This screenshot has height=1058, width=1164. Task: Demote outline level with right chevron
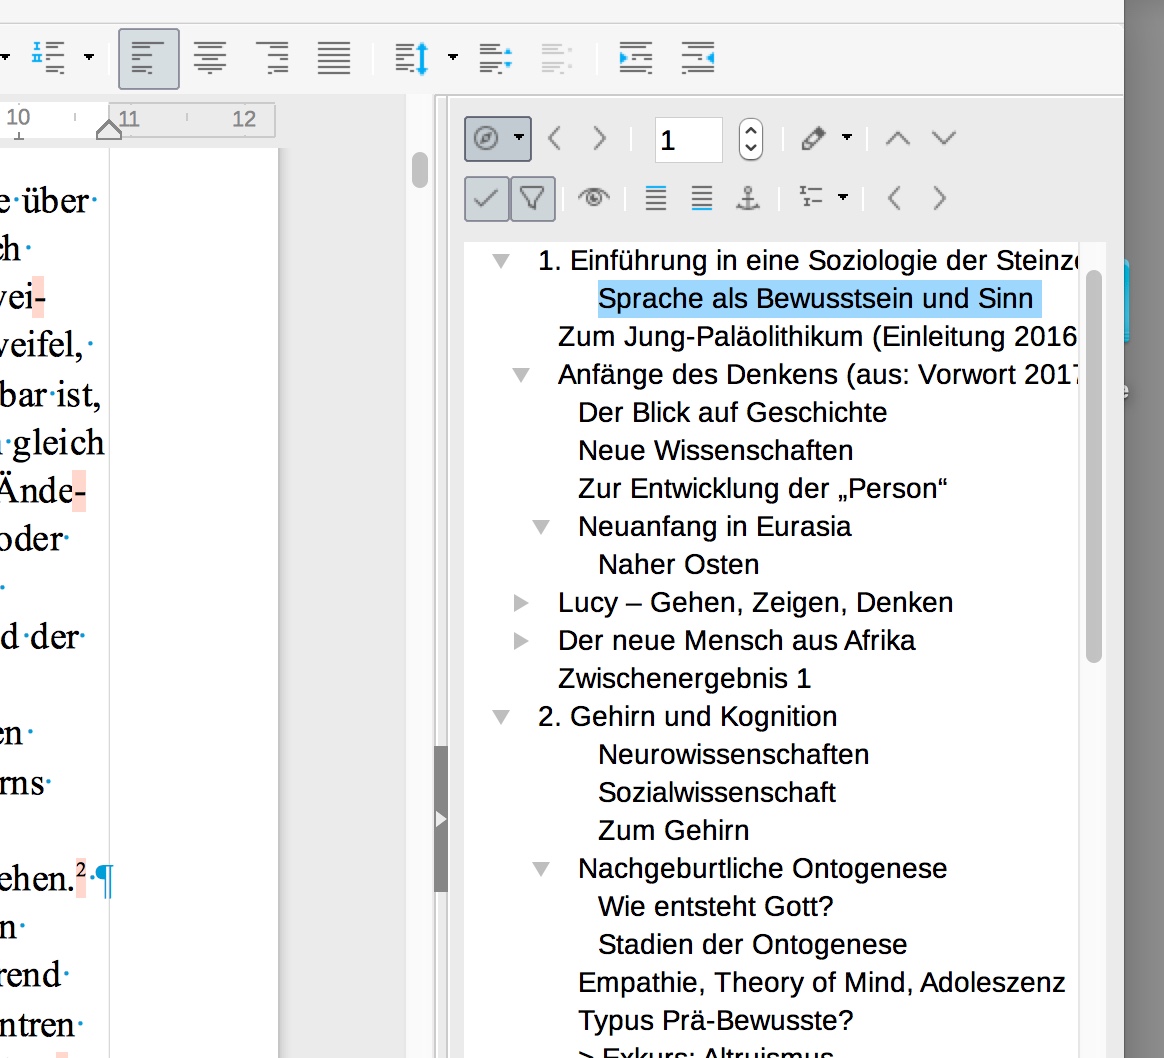pos(940,198)
